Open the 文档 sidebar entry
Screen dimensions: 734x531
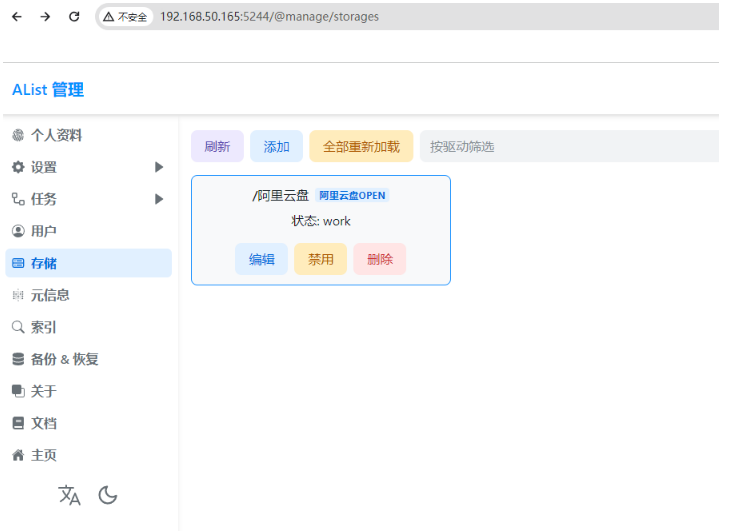pos(44,423)
